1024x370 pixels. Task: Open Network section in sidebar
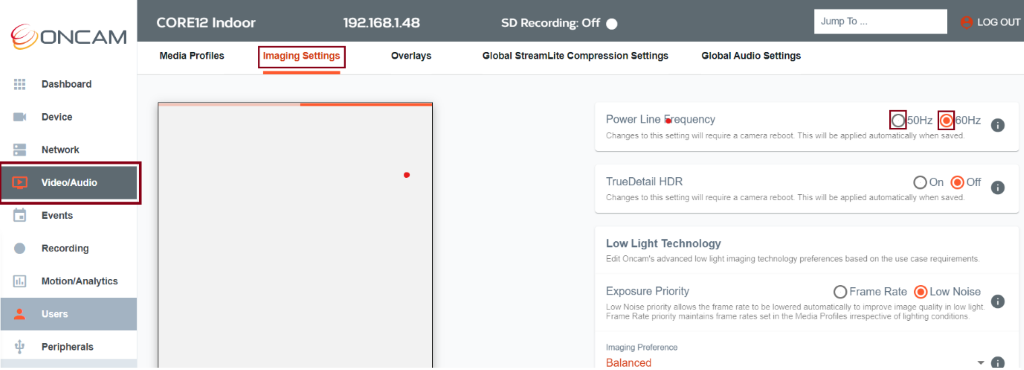click(x=69, y=149)
